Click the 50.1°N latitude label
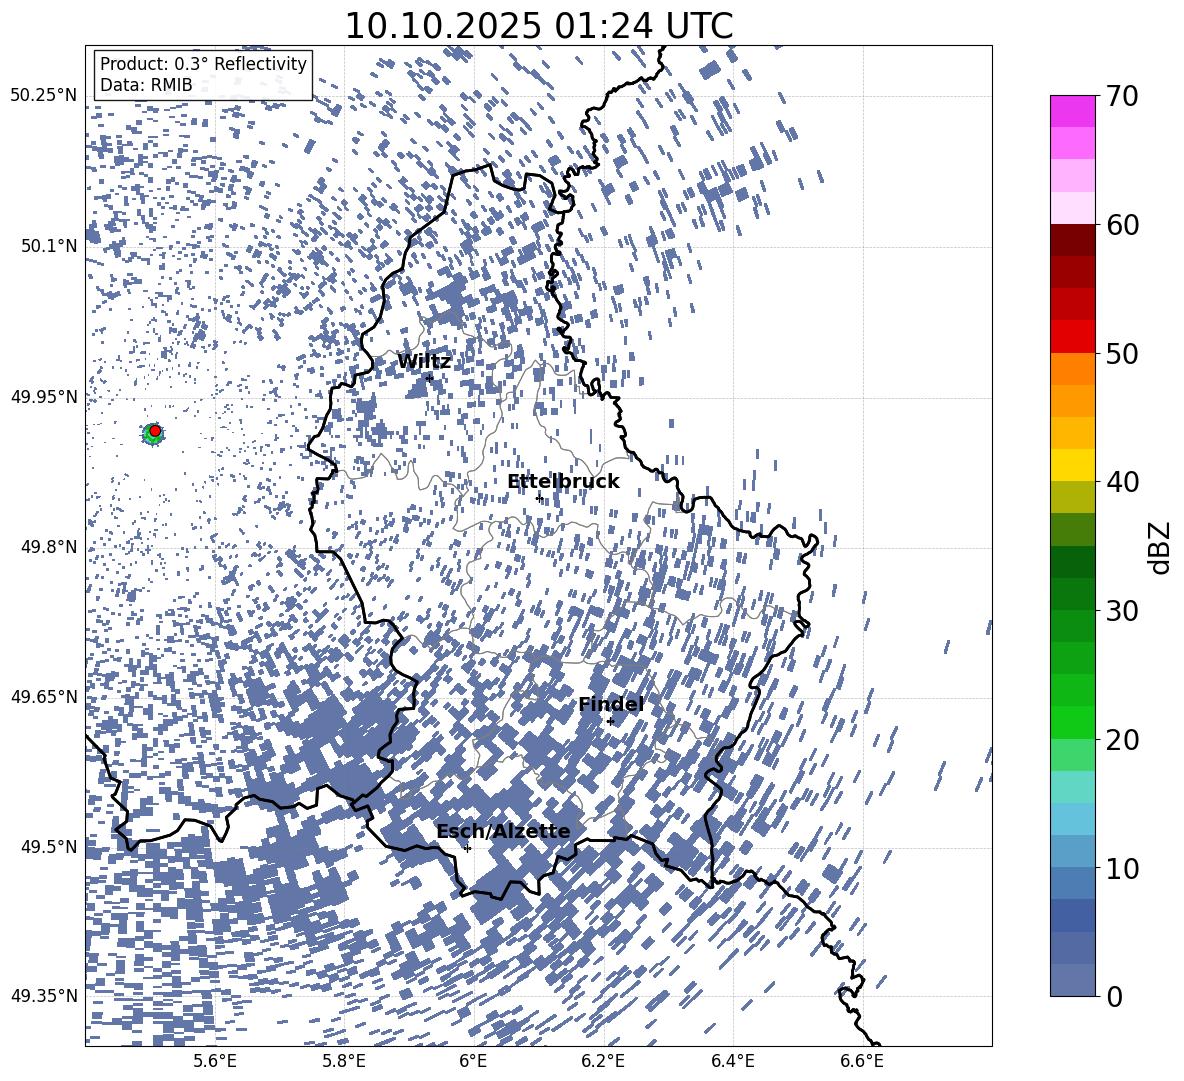1184x1081 pixels. tap(48, 246)
